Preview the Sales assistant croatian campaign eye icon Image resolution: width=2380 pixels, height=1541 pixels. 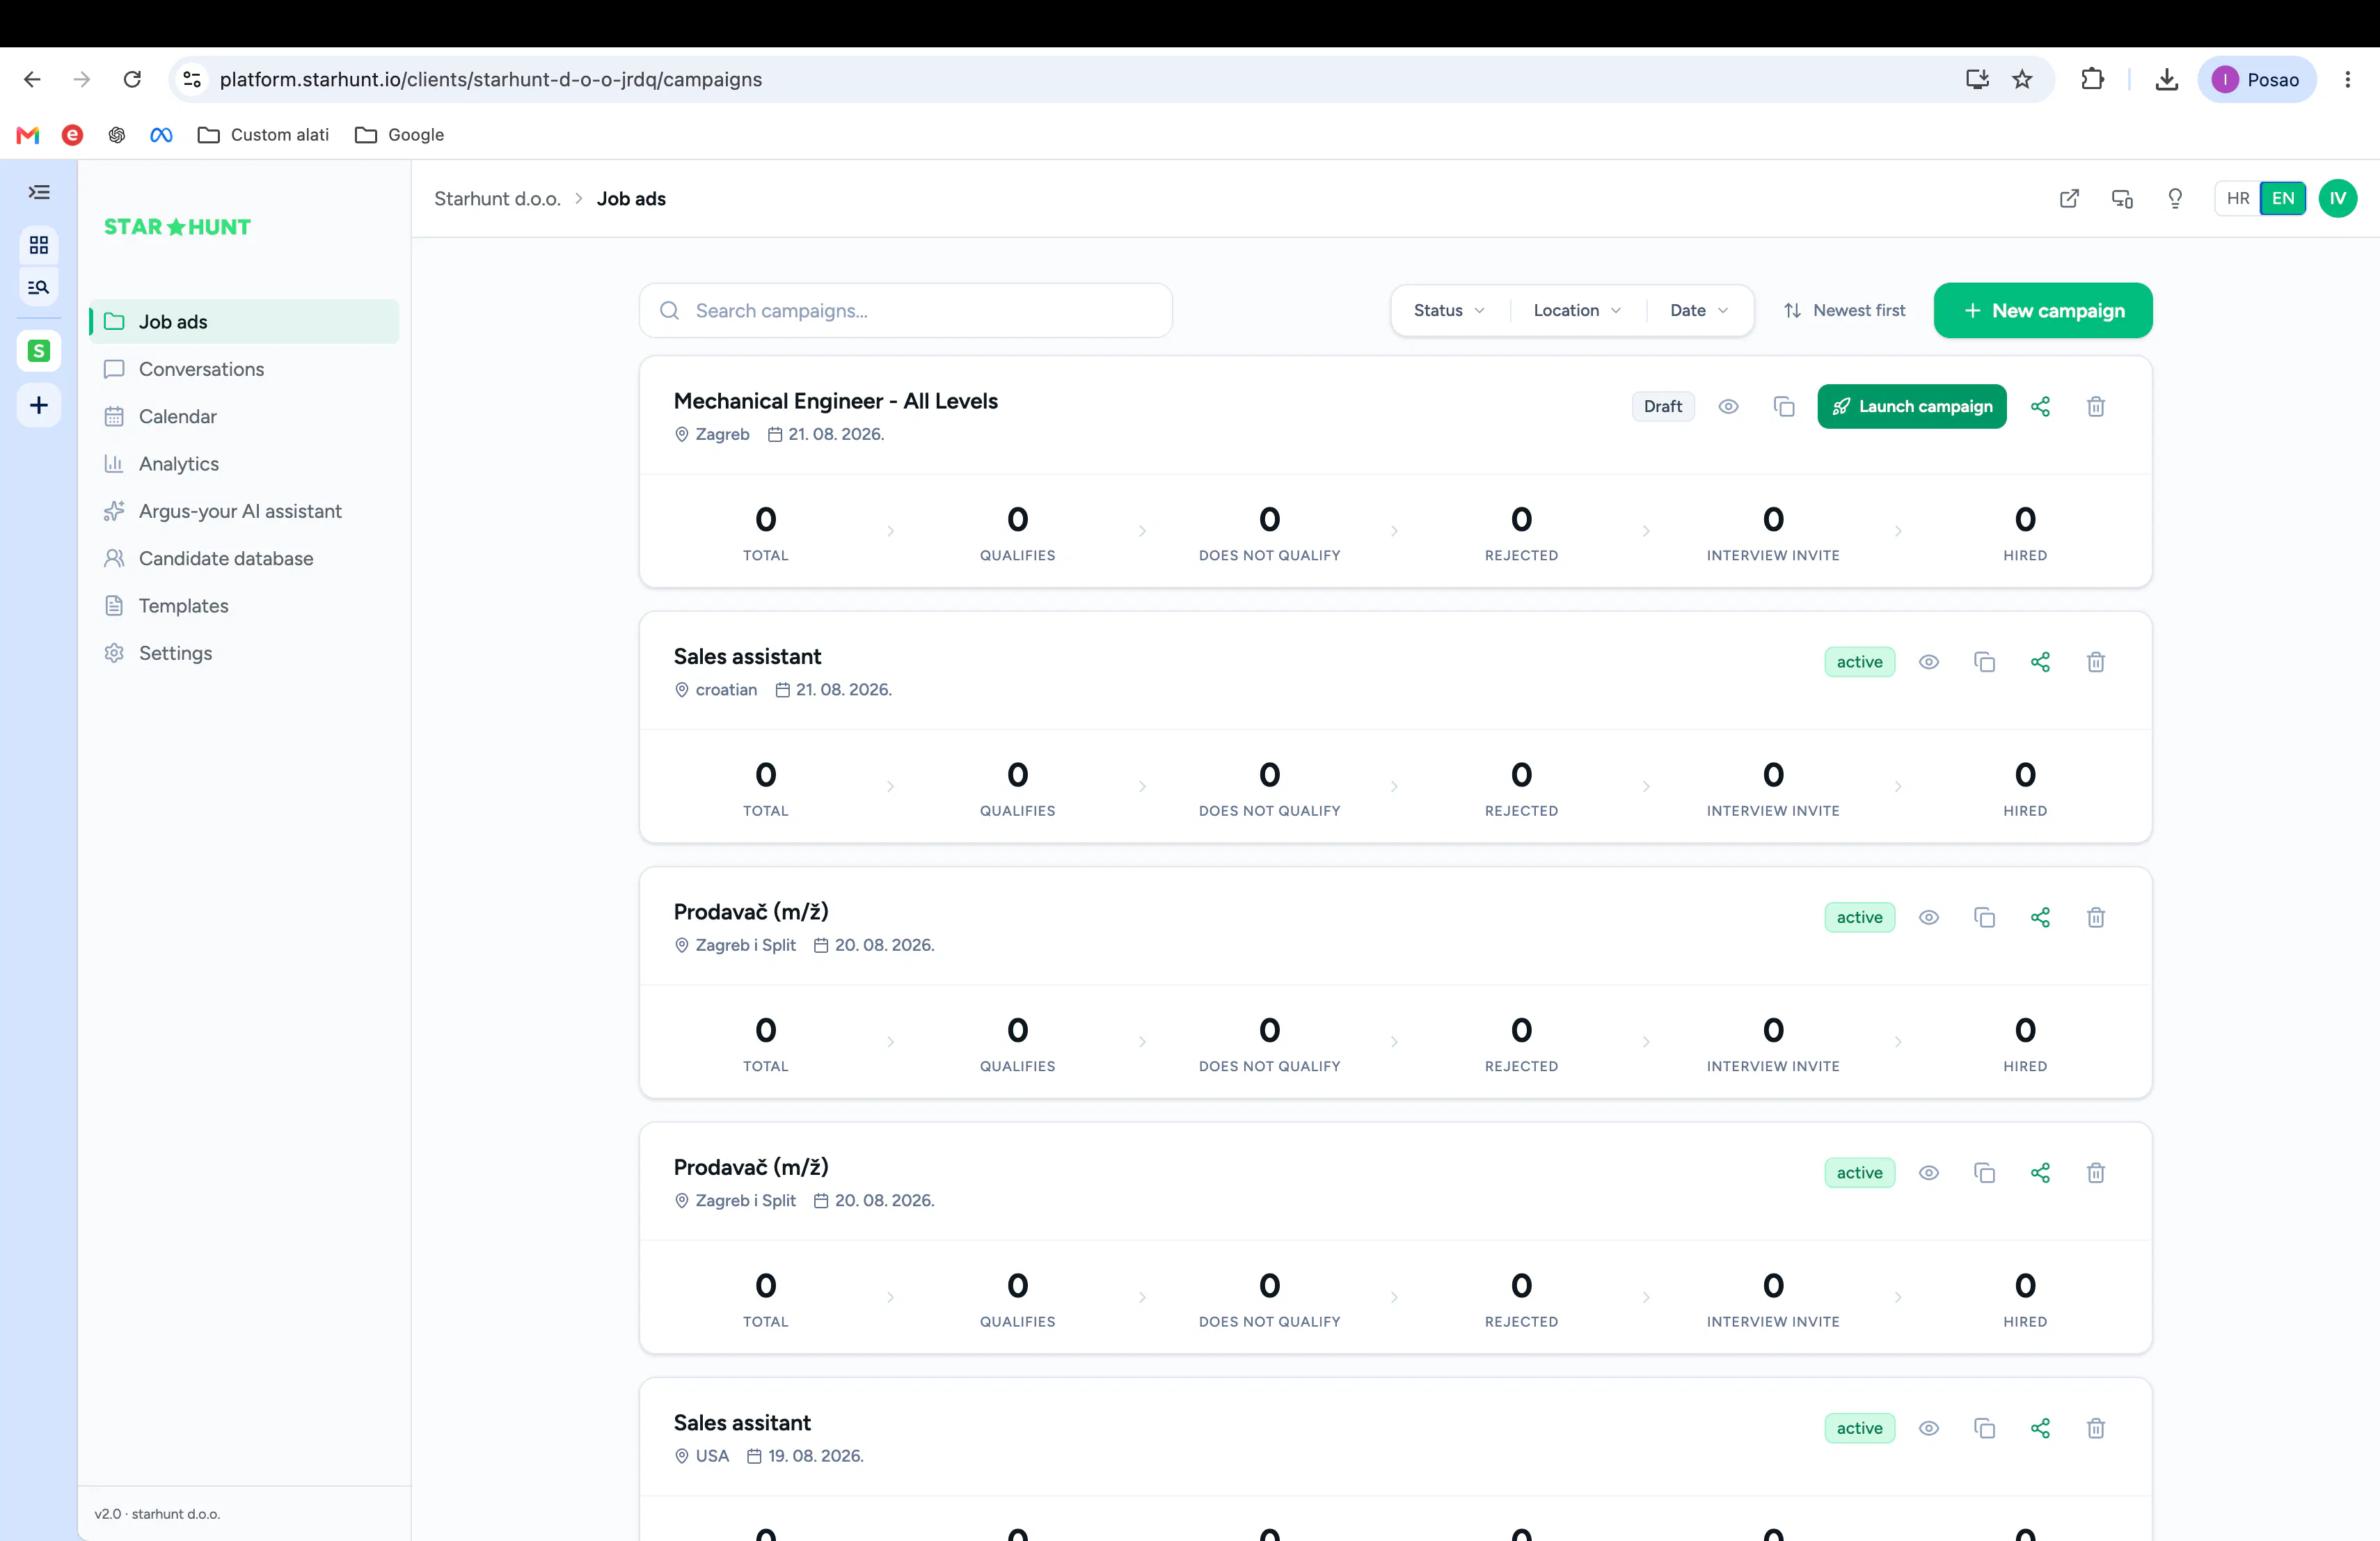tap(1929, 662)
